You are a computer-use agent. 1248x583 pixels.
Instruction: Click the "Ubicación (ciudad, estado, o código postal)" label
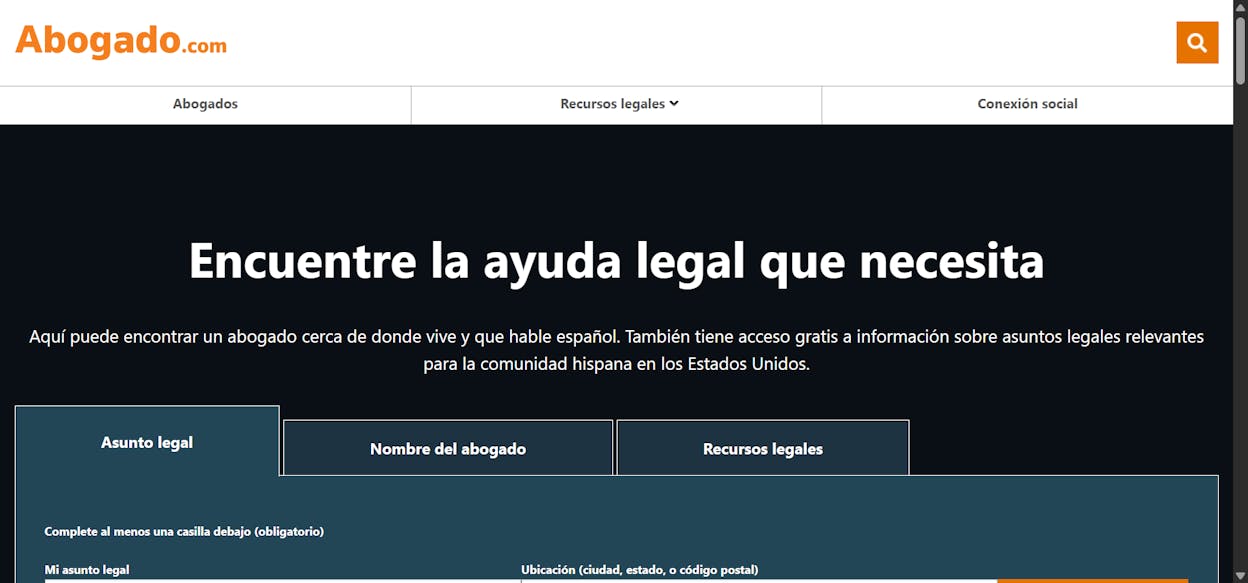639,570
